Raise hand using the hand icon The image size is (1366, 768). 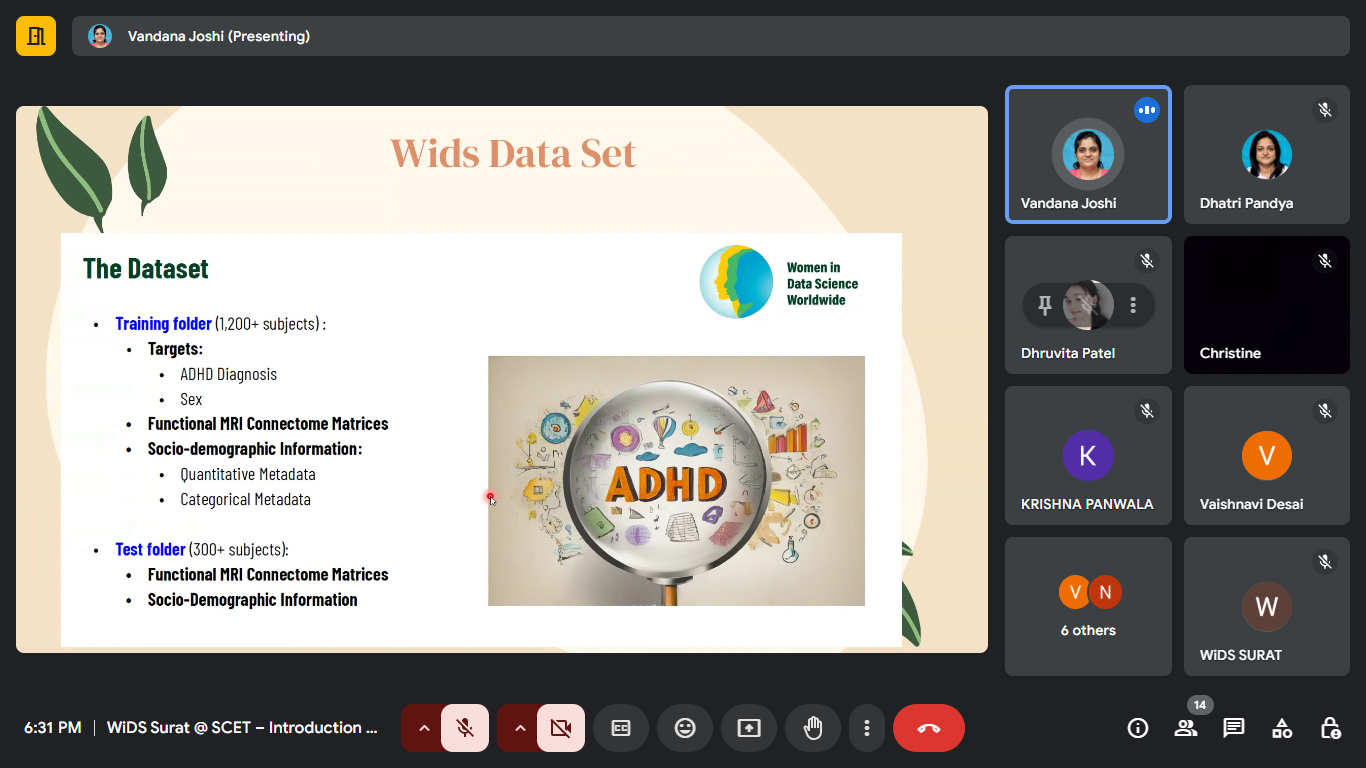click(813, 728)
